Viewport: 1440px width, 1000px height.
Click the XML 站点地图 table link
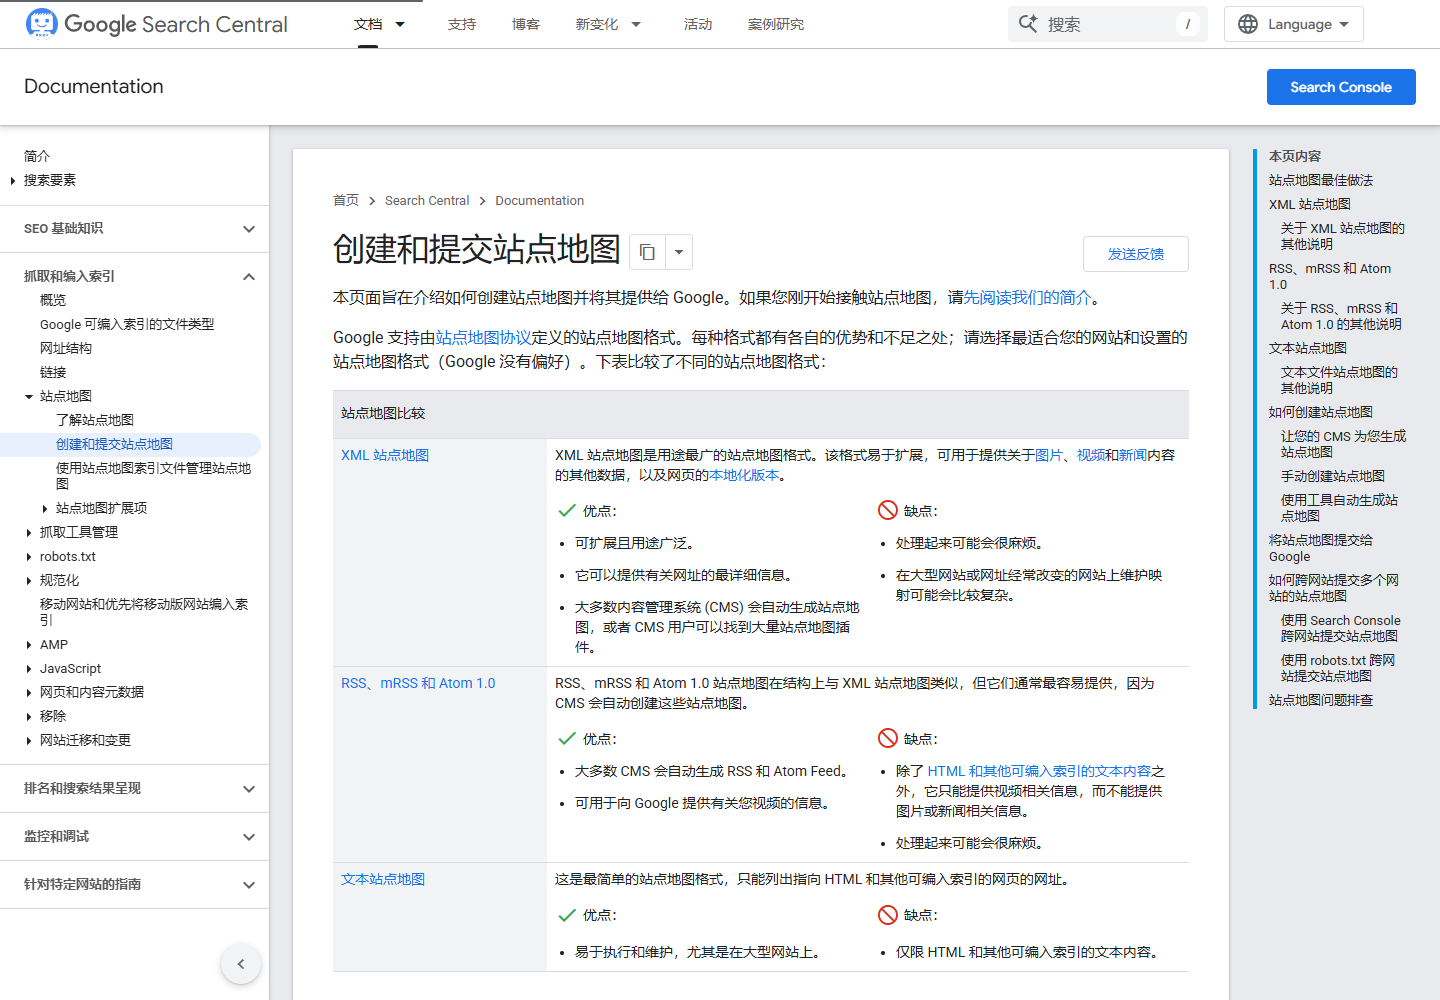tap(385, 455)
